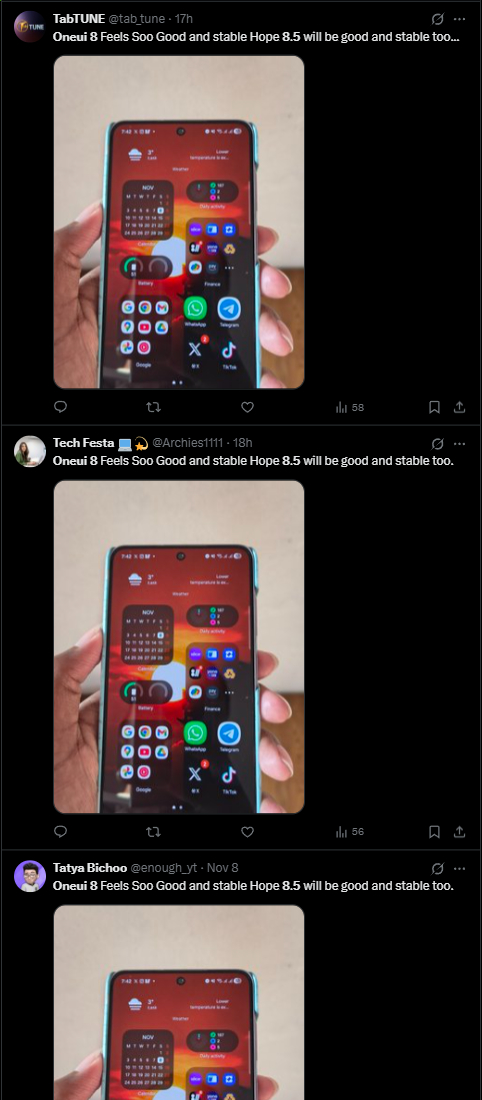Screen dimensions: 482x1100
Task: Open more options for TabTUNE post
Action: coord(460,19)
